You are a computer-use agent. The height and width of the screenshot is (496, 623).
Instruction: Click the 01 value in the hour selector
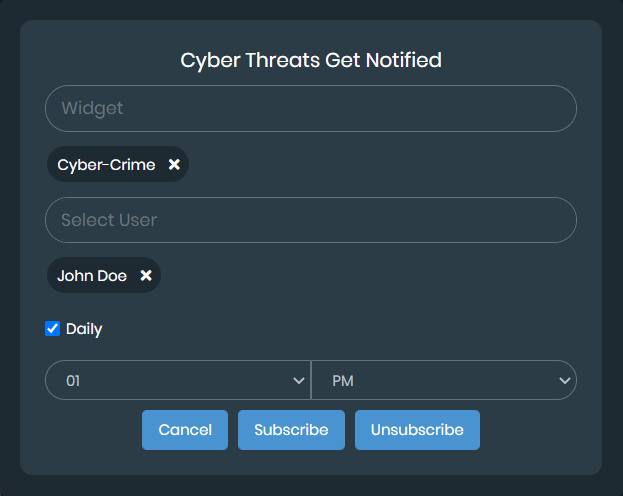(73, 381)
